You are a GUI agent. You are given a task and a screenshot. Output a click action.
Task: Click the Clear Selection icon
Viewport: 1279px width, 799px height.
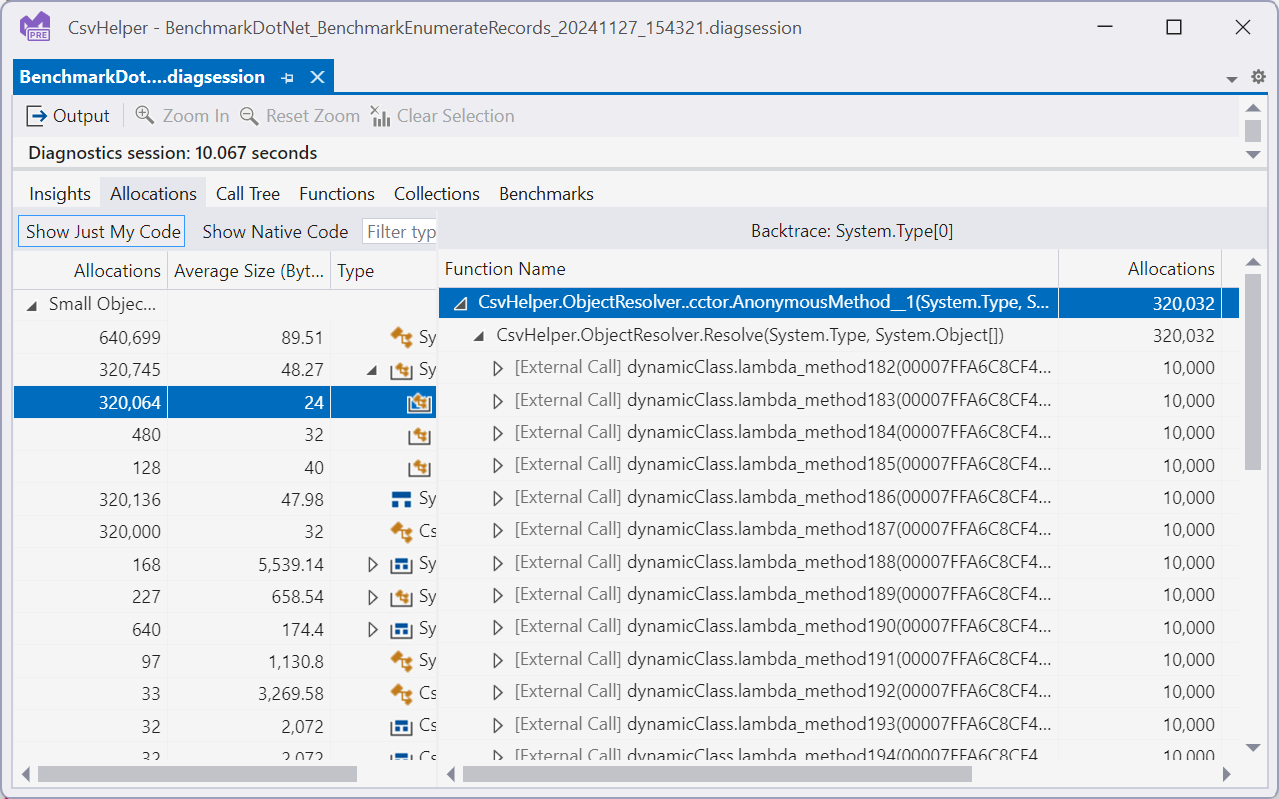[x=380, y=116]
